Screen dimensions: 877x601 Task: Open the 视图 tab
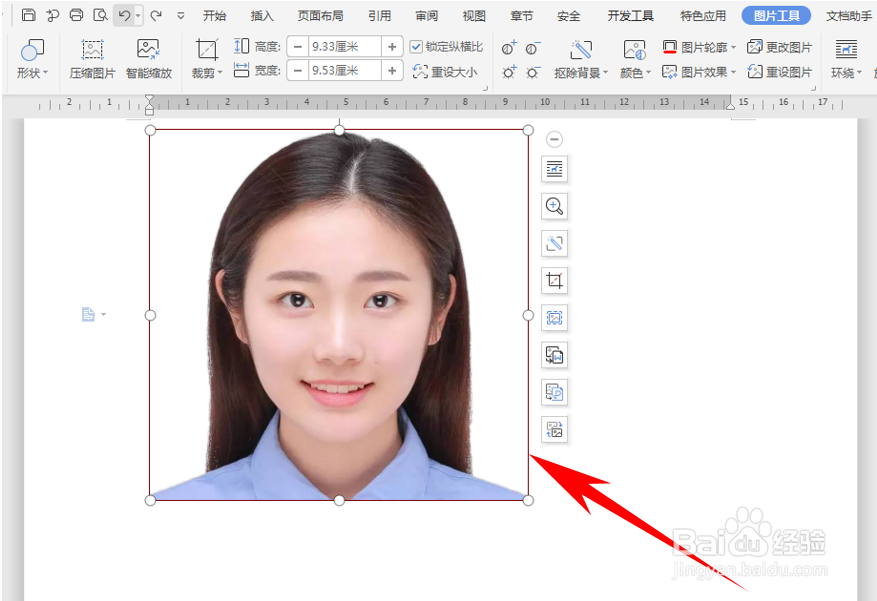point(474,16)
